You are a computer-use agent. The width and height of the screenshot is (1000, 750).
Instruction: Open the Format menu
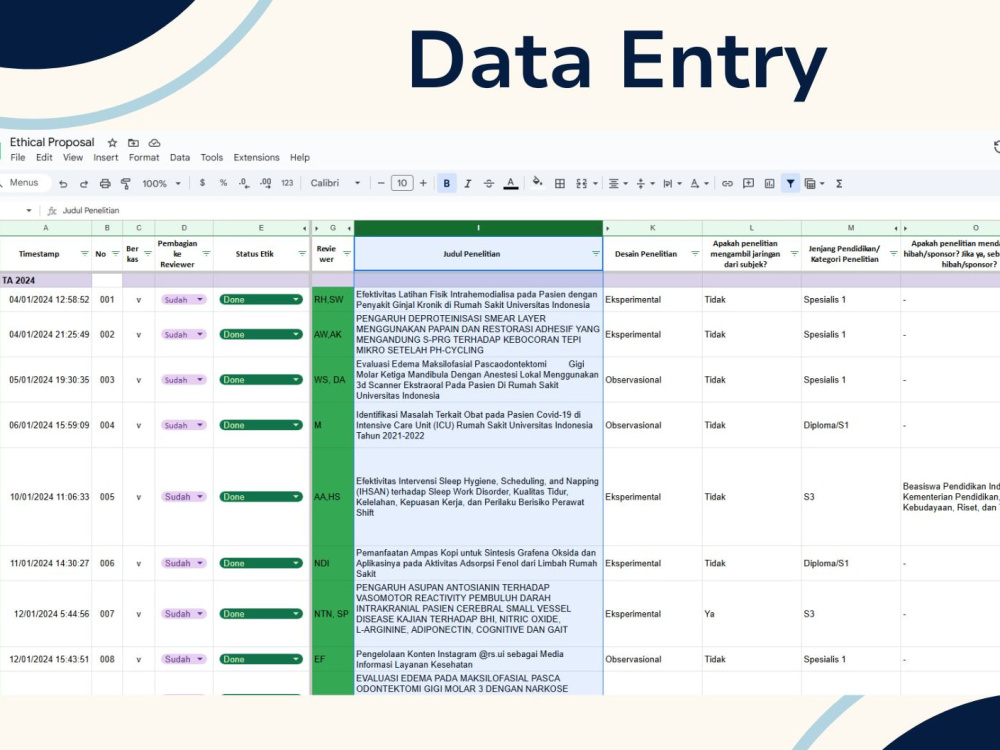pos(144,158)
